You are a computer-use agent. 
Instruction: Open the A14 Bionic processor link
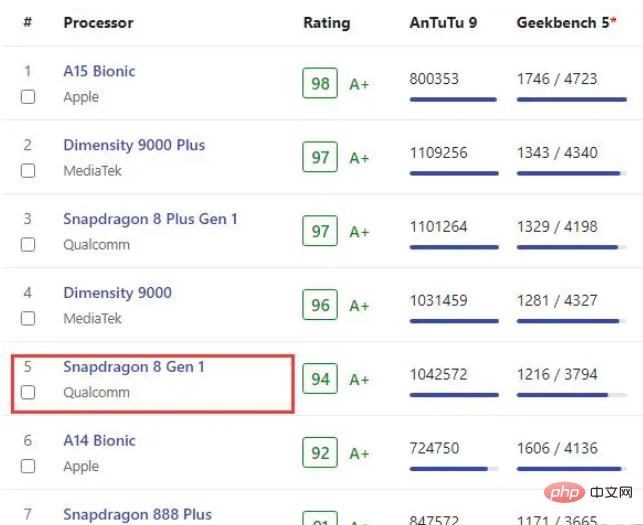[99, 440]
